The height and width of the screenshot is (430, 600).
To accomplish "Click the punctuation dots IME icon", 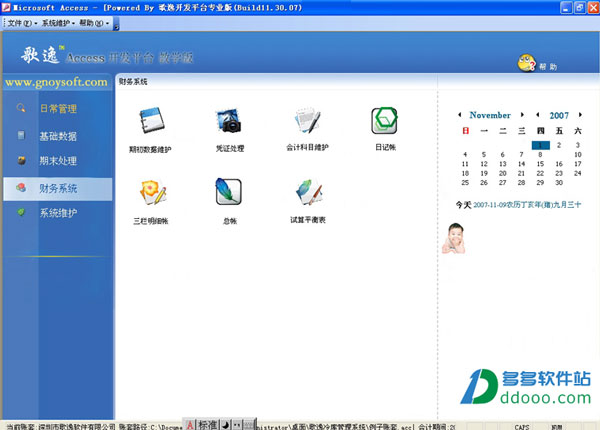I will point(237,425).
